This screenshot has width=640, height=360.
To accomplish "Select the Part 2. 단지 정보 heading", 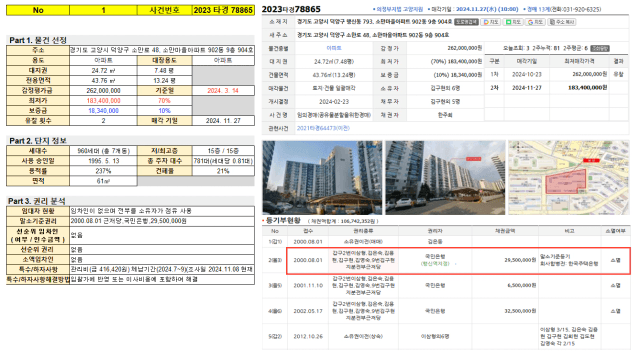I will pyautogui.click(x=38, y=141).
